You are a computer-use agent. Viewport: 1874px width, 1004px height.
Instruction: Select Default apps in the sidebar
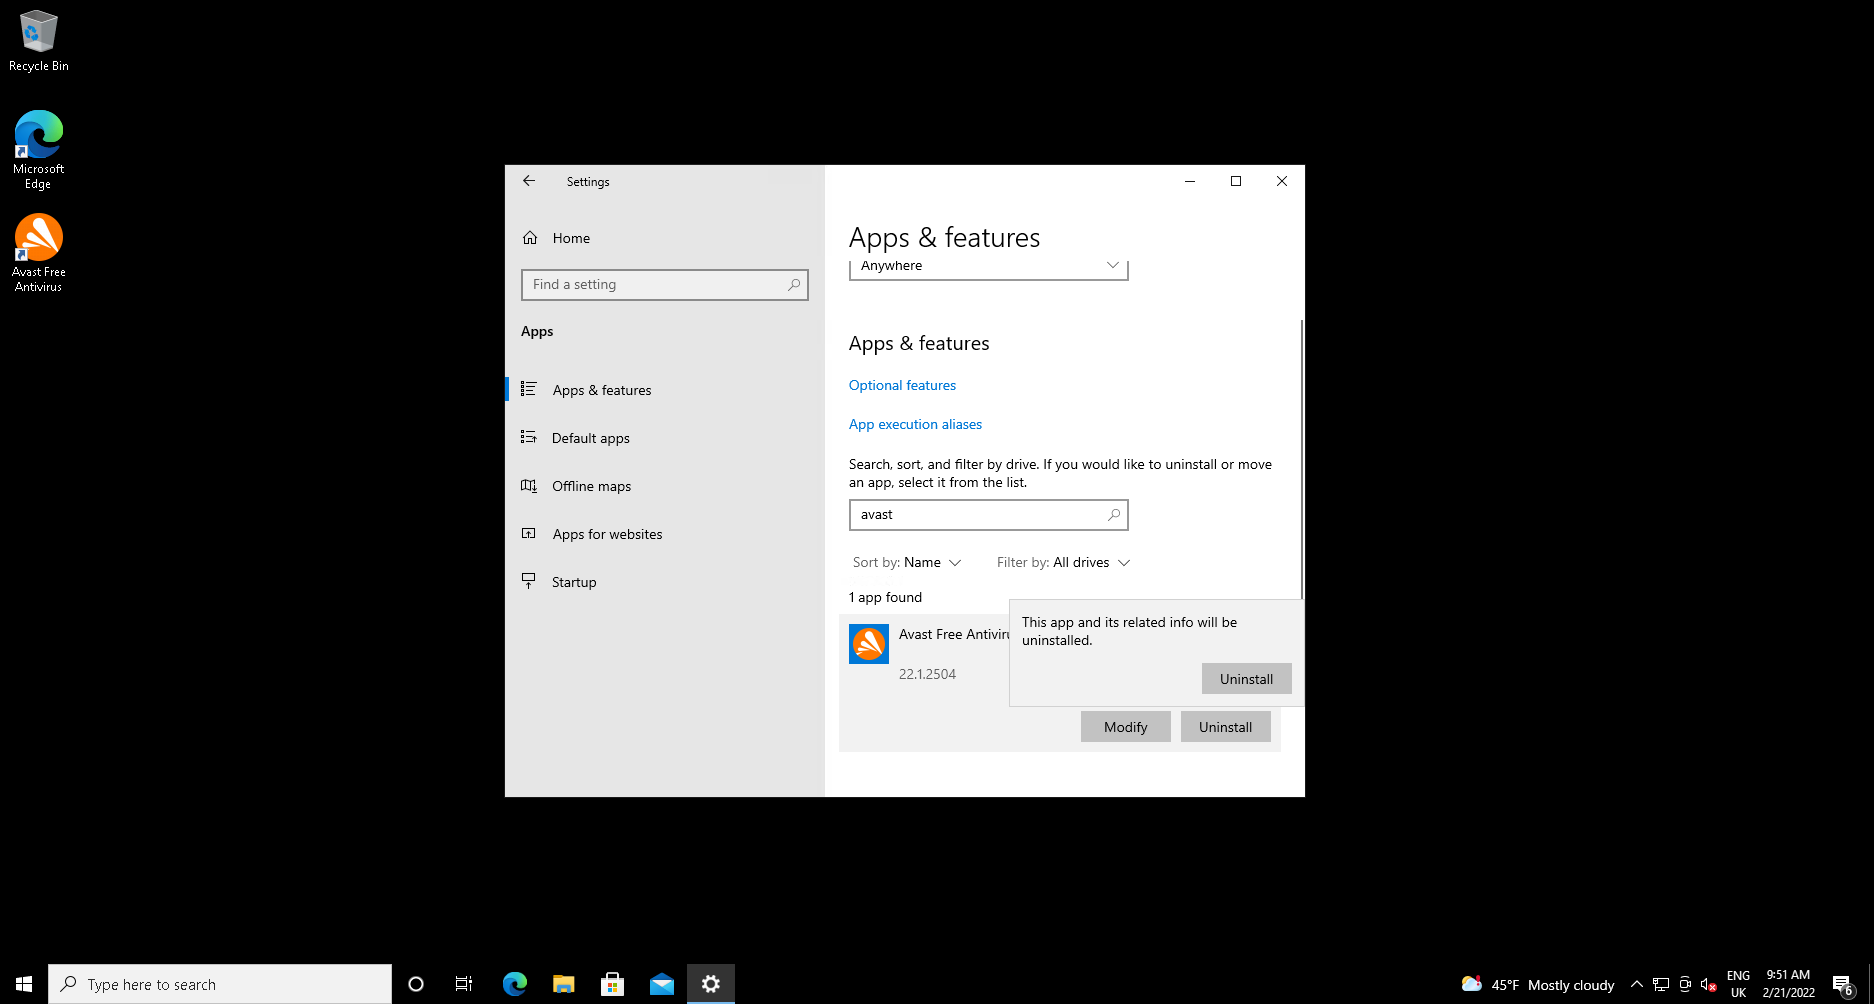pos(665,438)
